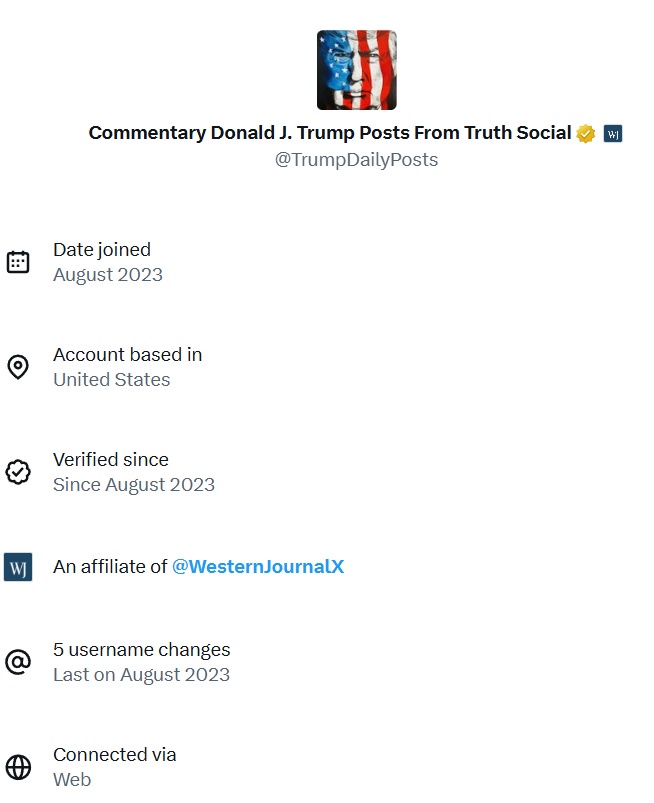Click the small WJ badge beside the name
Image resolution: width=654 pixels, height=803 pixels.
pos(613,134)
